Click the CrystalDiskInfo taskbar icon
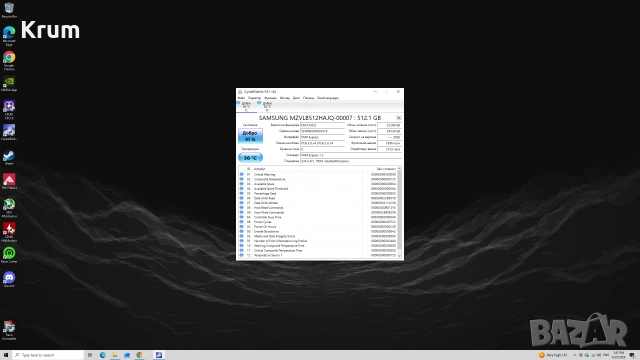The image size is (640, 360). (159, 355)
